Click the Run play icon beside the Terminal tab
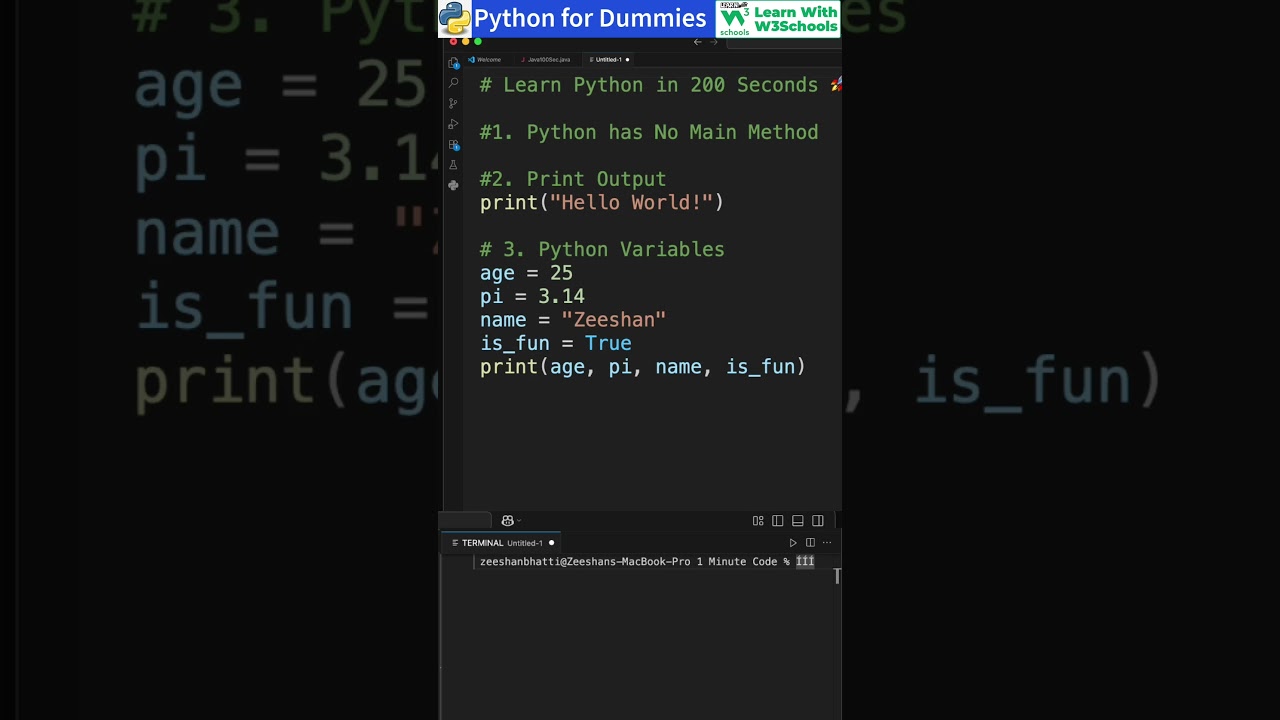Viewport: 1280px width, 720px height. [793, 543]
